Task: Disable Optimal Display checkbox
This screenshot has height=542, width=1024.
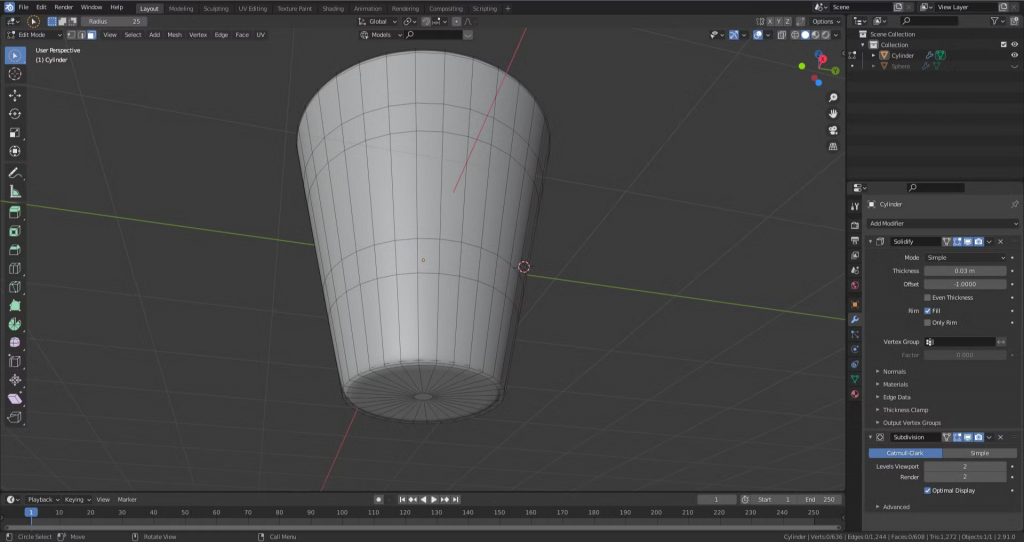Action: click(927, 490)
